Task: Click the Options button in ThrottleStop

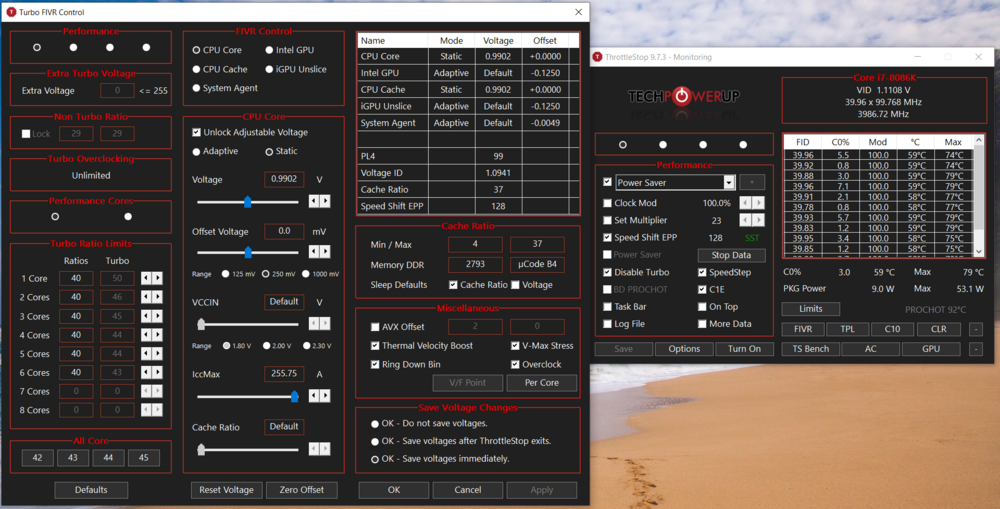Action: tap(684, 349)
